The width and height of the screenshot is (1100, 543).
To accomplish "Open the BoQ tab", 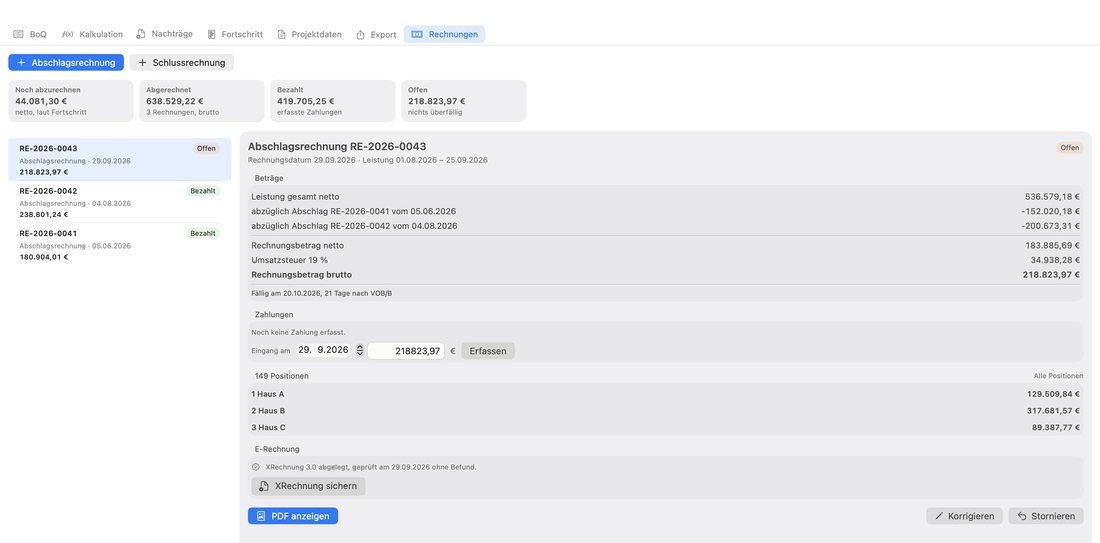I will [x=29, y=34].
